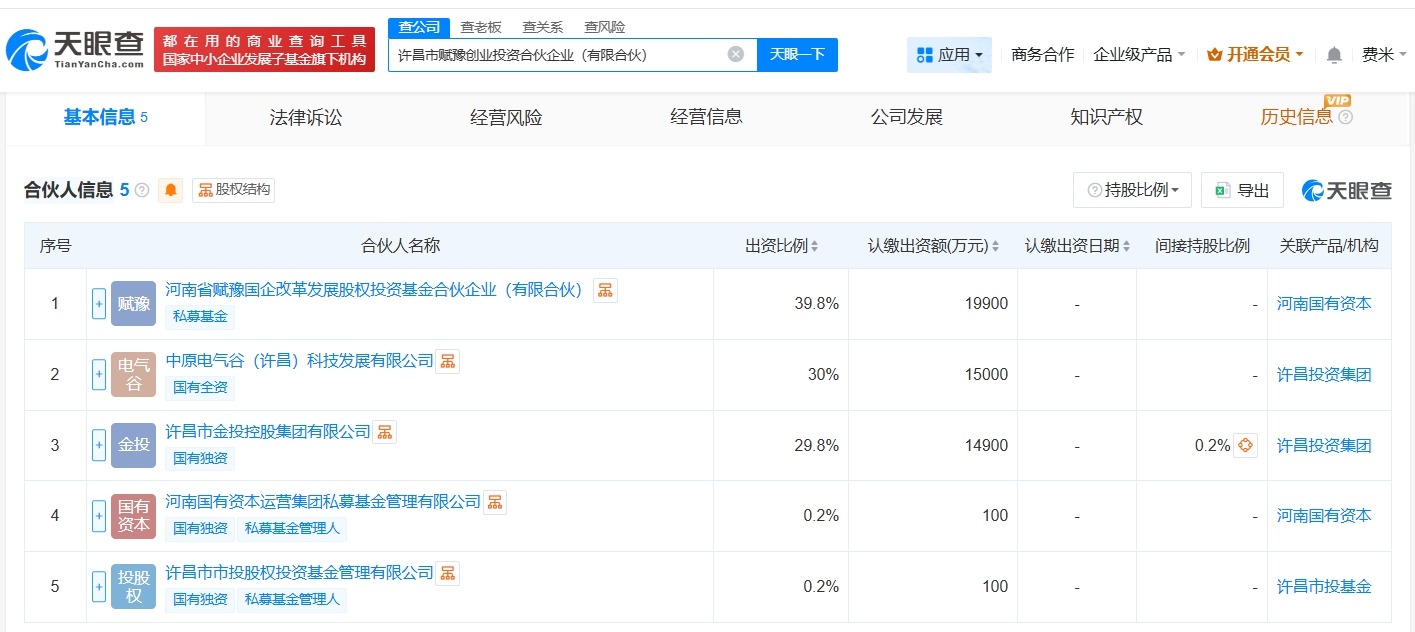This screenshot has height=632, width=1415.
Task: Clear search box using the X icon
Action: pos(735,55)
